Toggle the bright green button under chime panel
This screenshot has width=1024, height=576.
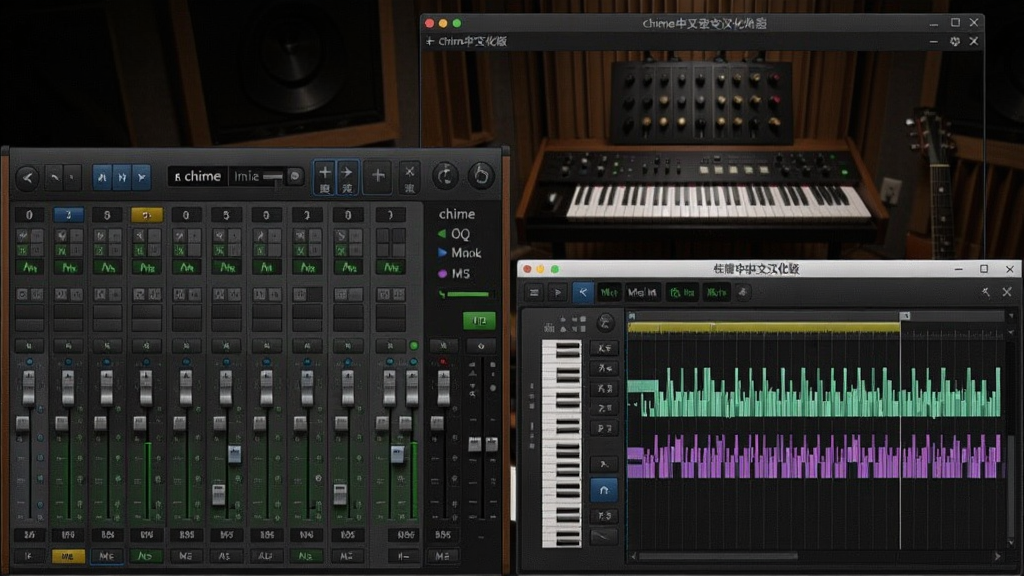(479, 321)
